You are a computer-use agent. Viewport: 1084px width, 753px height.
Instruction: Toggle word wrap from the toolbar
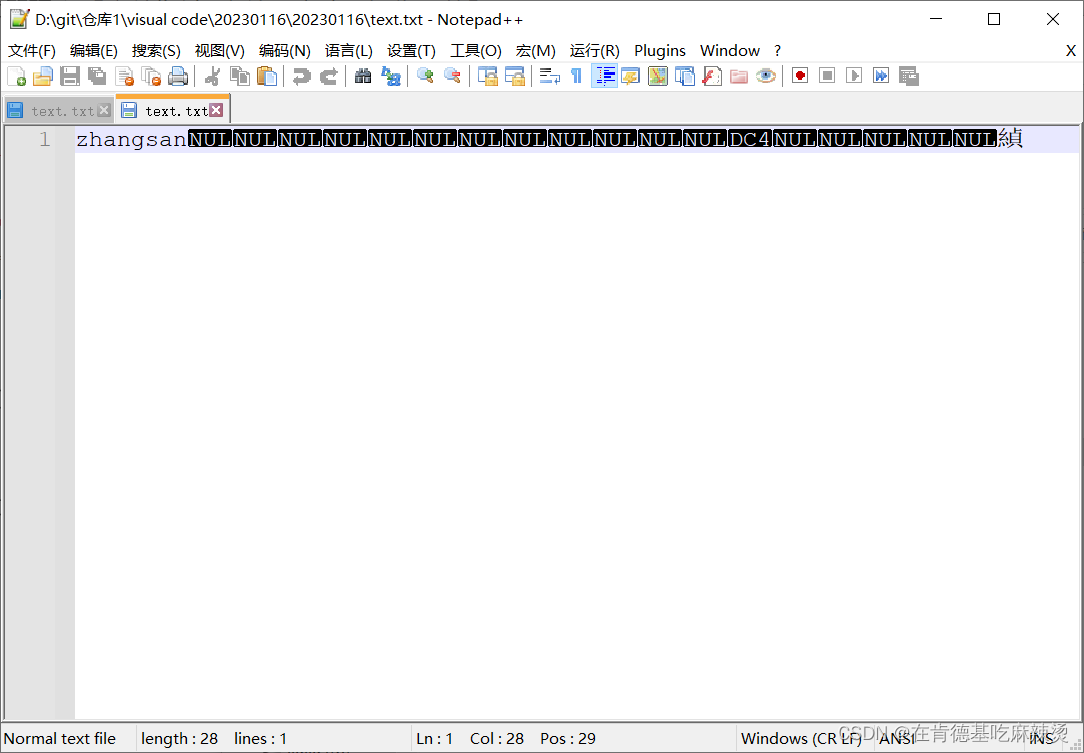[550, 75]
